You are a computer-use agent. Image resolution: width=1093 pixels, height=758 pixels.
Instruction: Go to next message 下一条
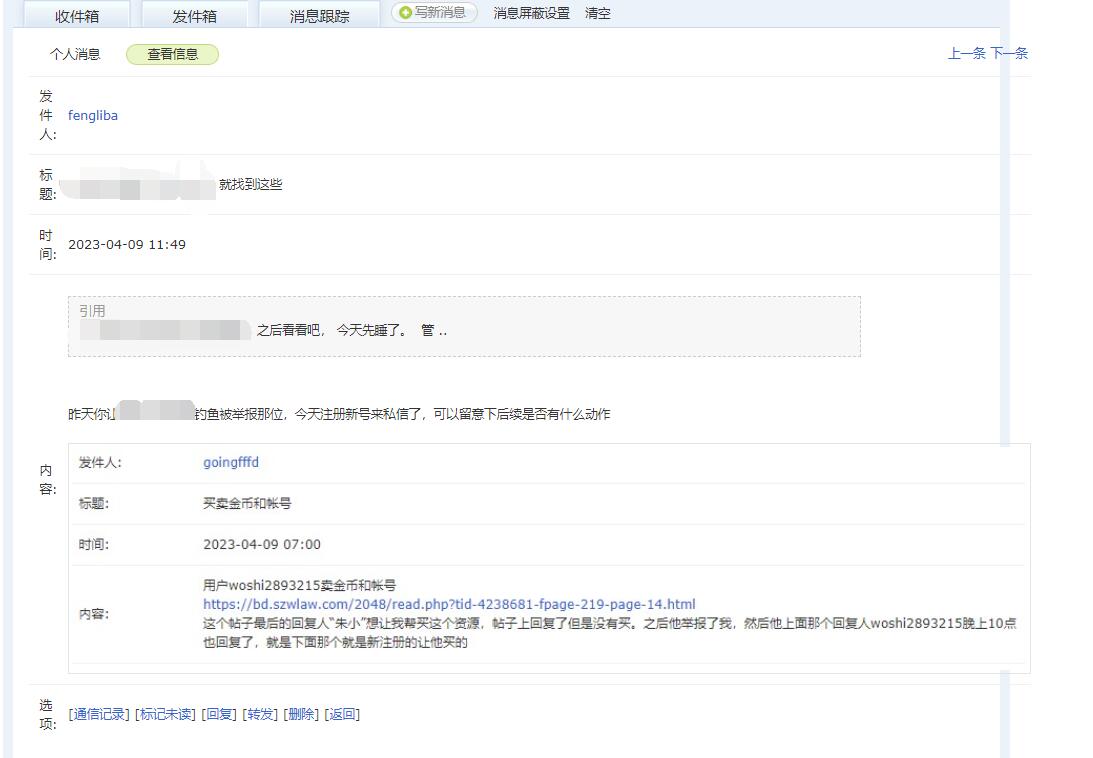coord(1009,53)
